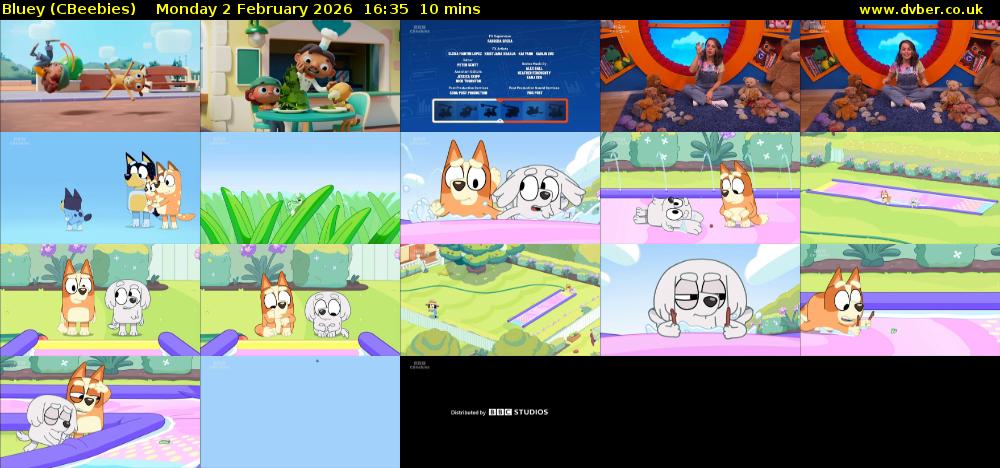
Task: Select frame of both dogs sitting looking down
Action: [300, 300]
